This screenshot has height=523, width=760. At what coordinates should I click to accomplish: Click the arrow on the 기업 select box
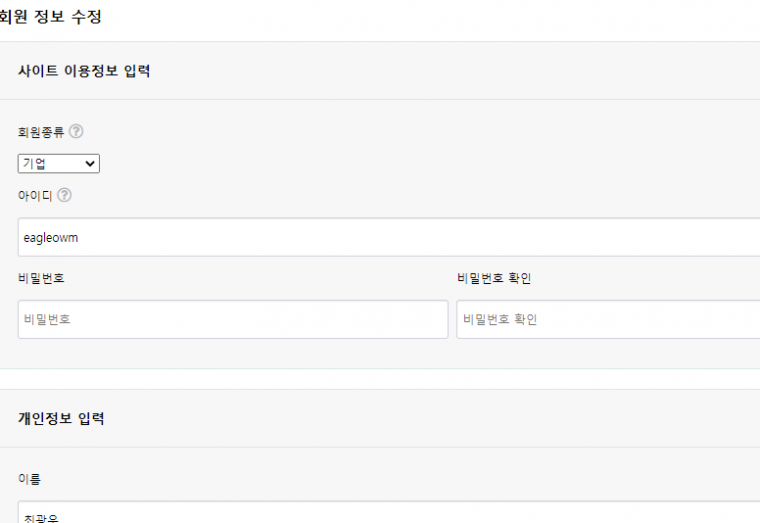91,164
